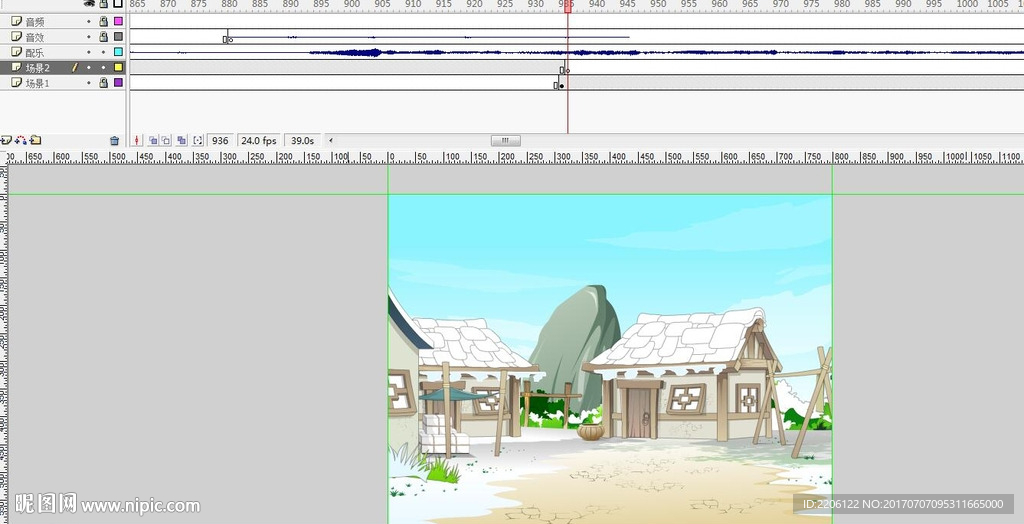Image resolution: width=1024 pixels, height=524 pixels.
Task: Click frame 950 on the timeline ruler
Action: 658,4
